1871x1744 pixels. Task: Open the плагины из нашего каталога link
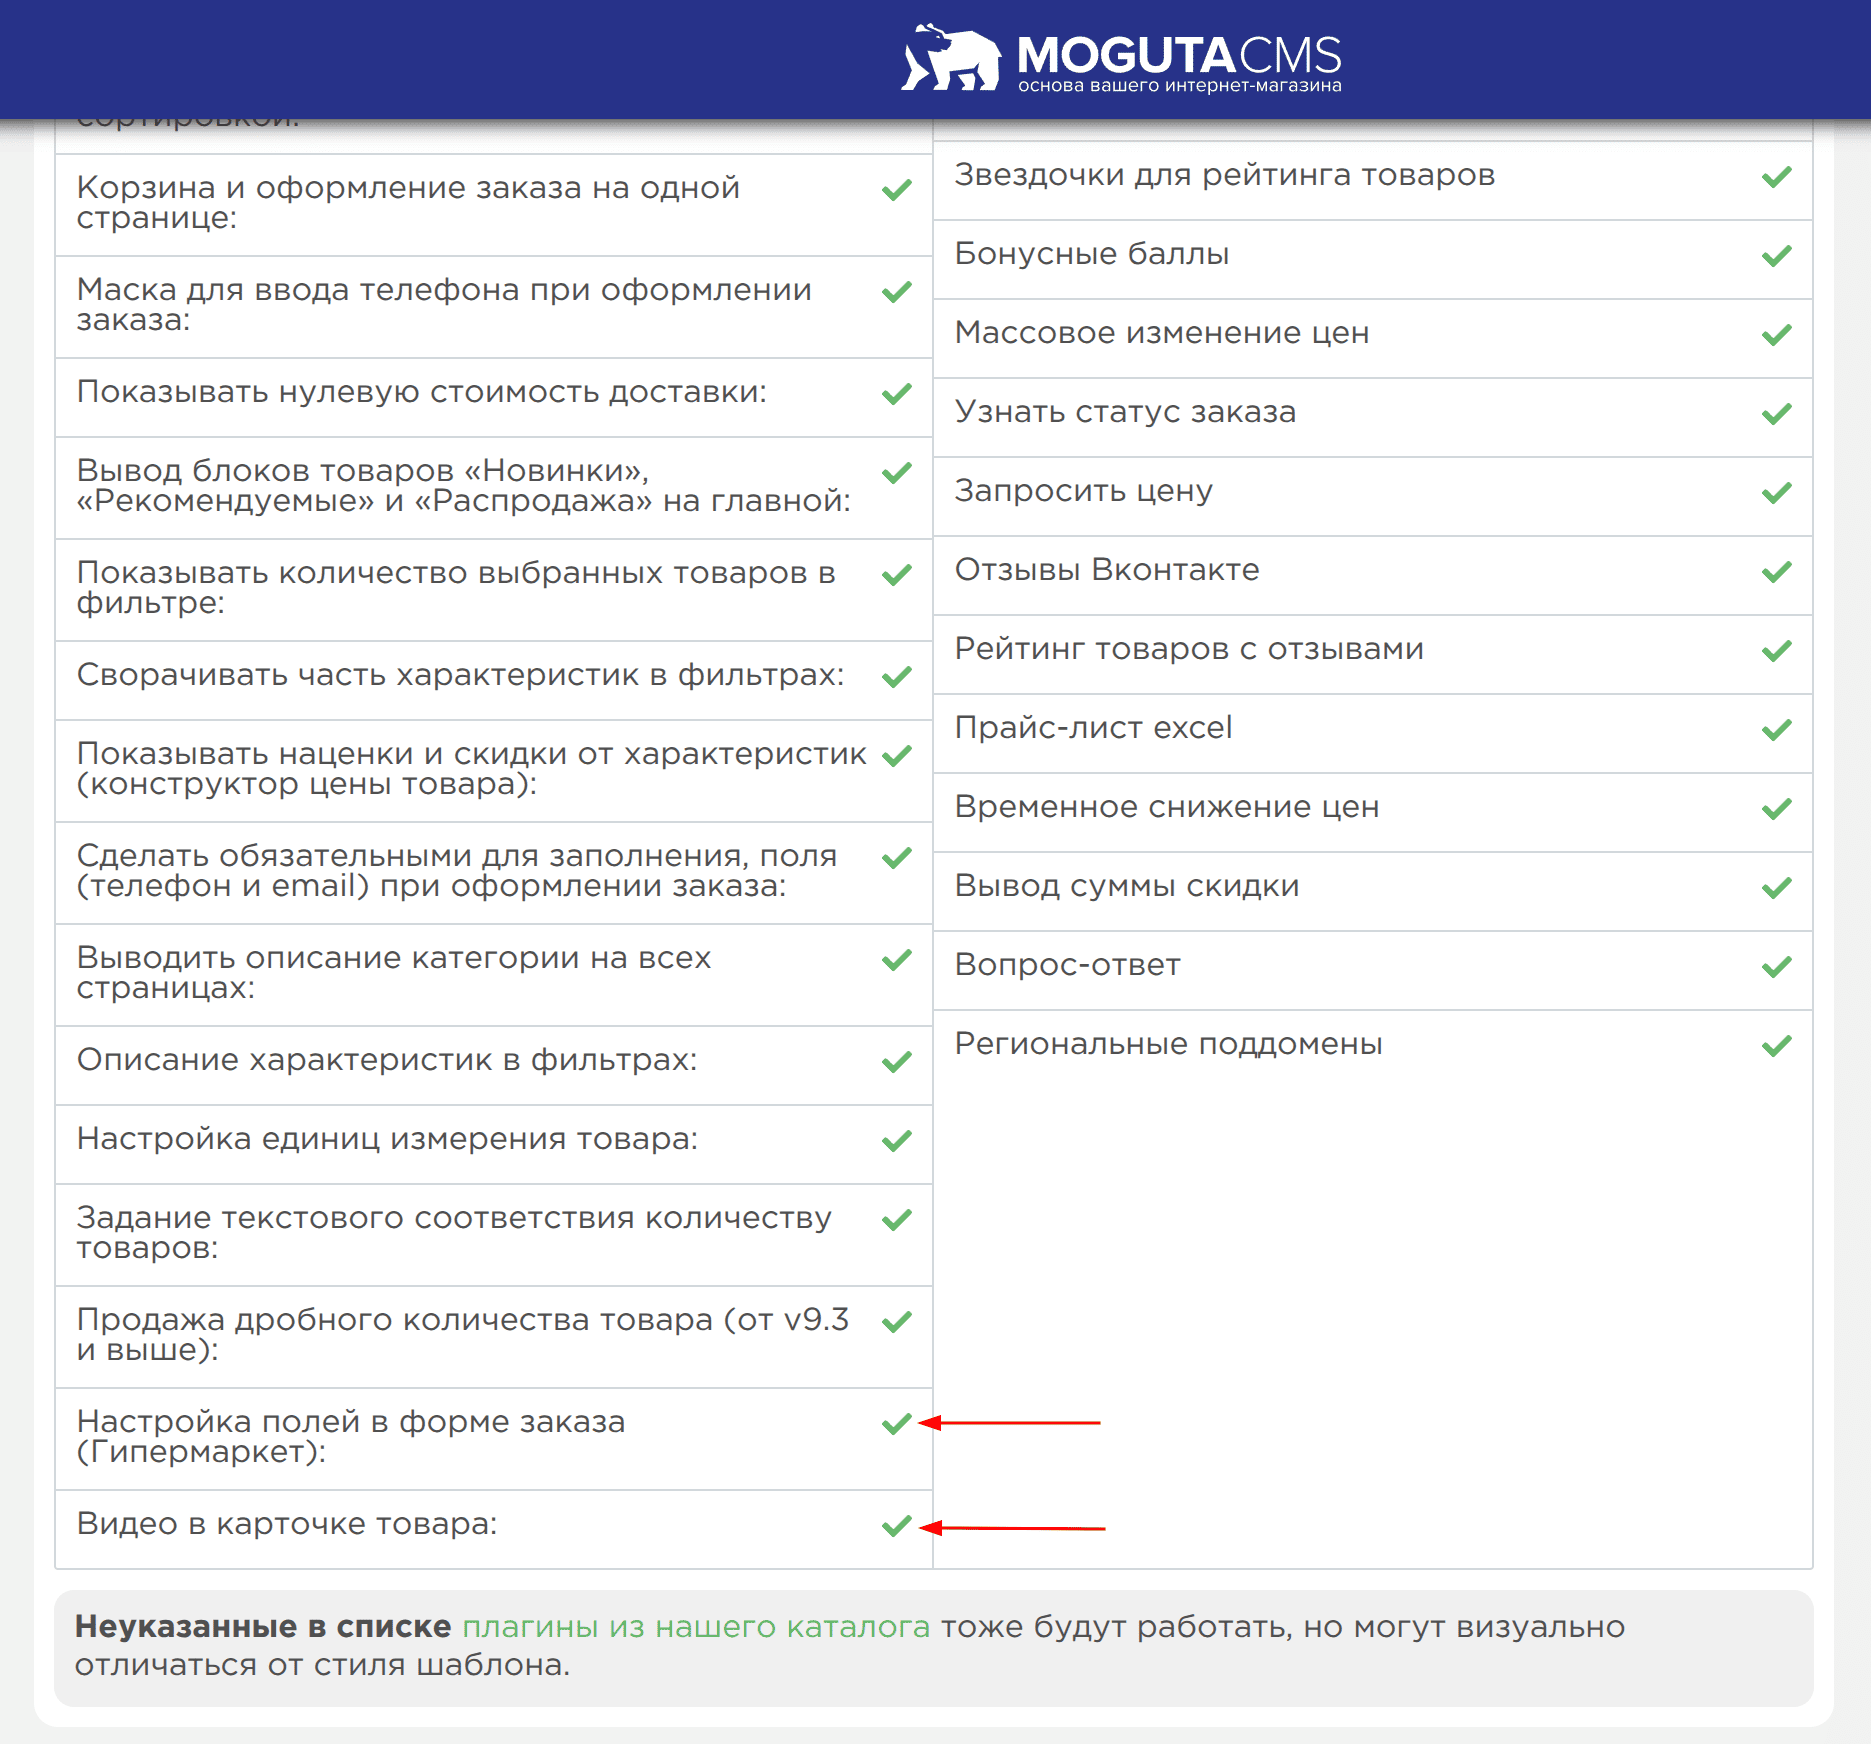(696, 1627)
